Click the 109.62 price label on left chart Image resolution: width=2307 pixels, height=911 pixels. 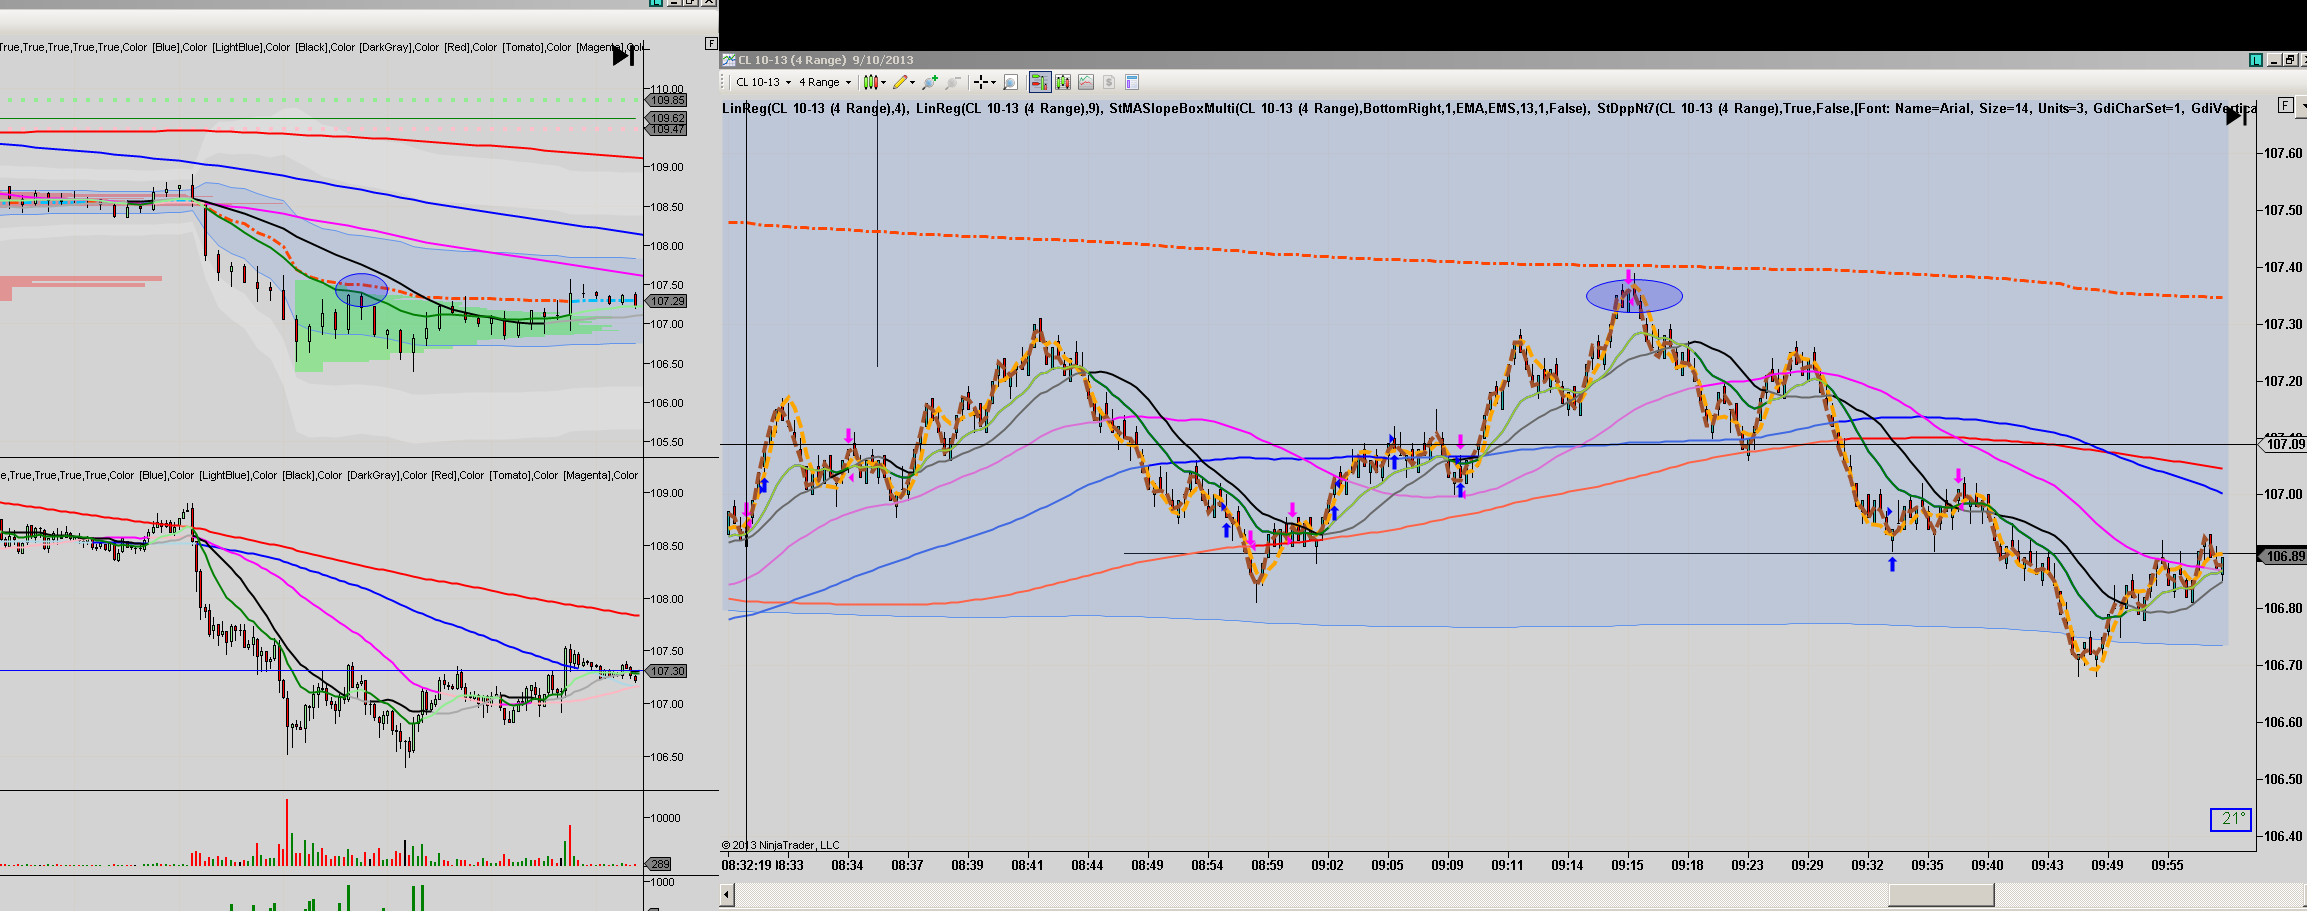pos(668,118)
